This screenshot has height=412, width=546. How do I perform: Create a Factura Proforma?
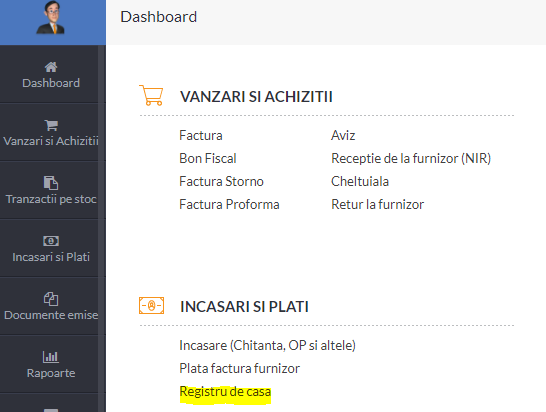pyautogui.click(x=229, y=204)
